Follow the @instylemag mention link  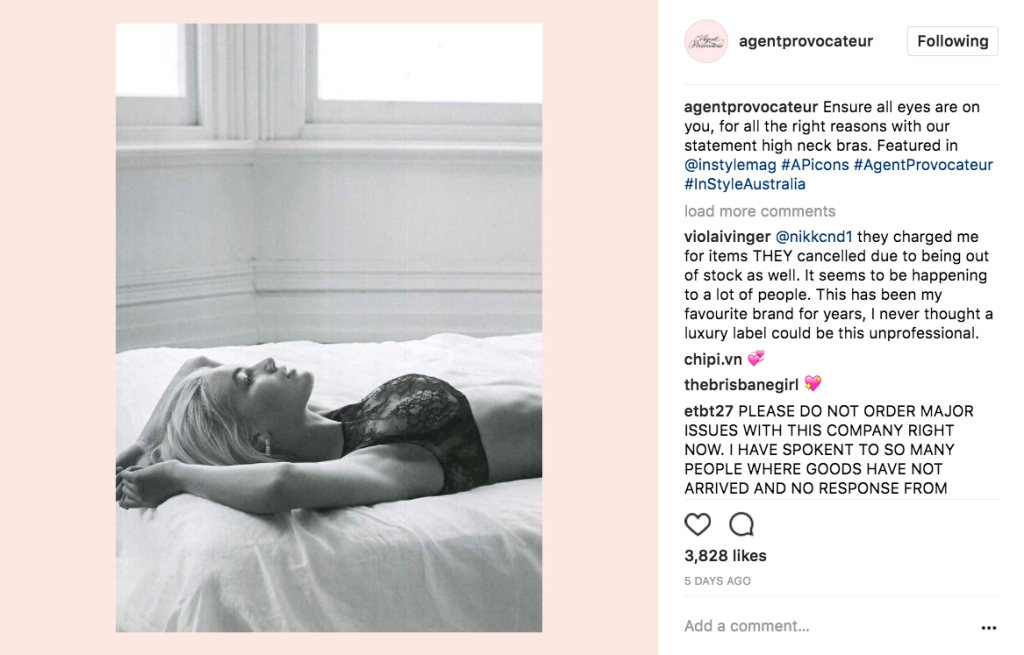[x=730, y=165]
